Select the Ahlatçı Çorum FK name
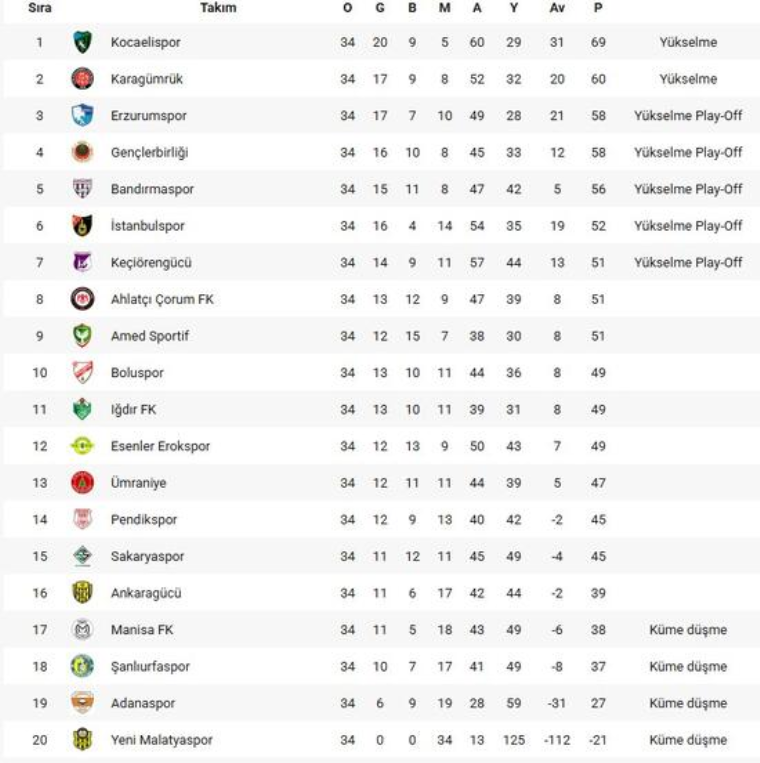 click(x=162, y=299)
